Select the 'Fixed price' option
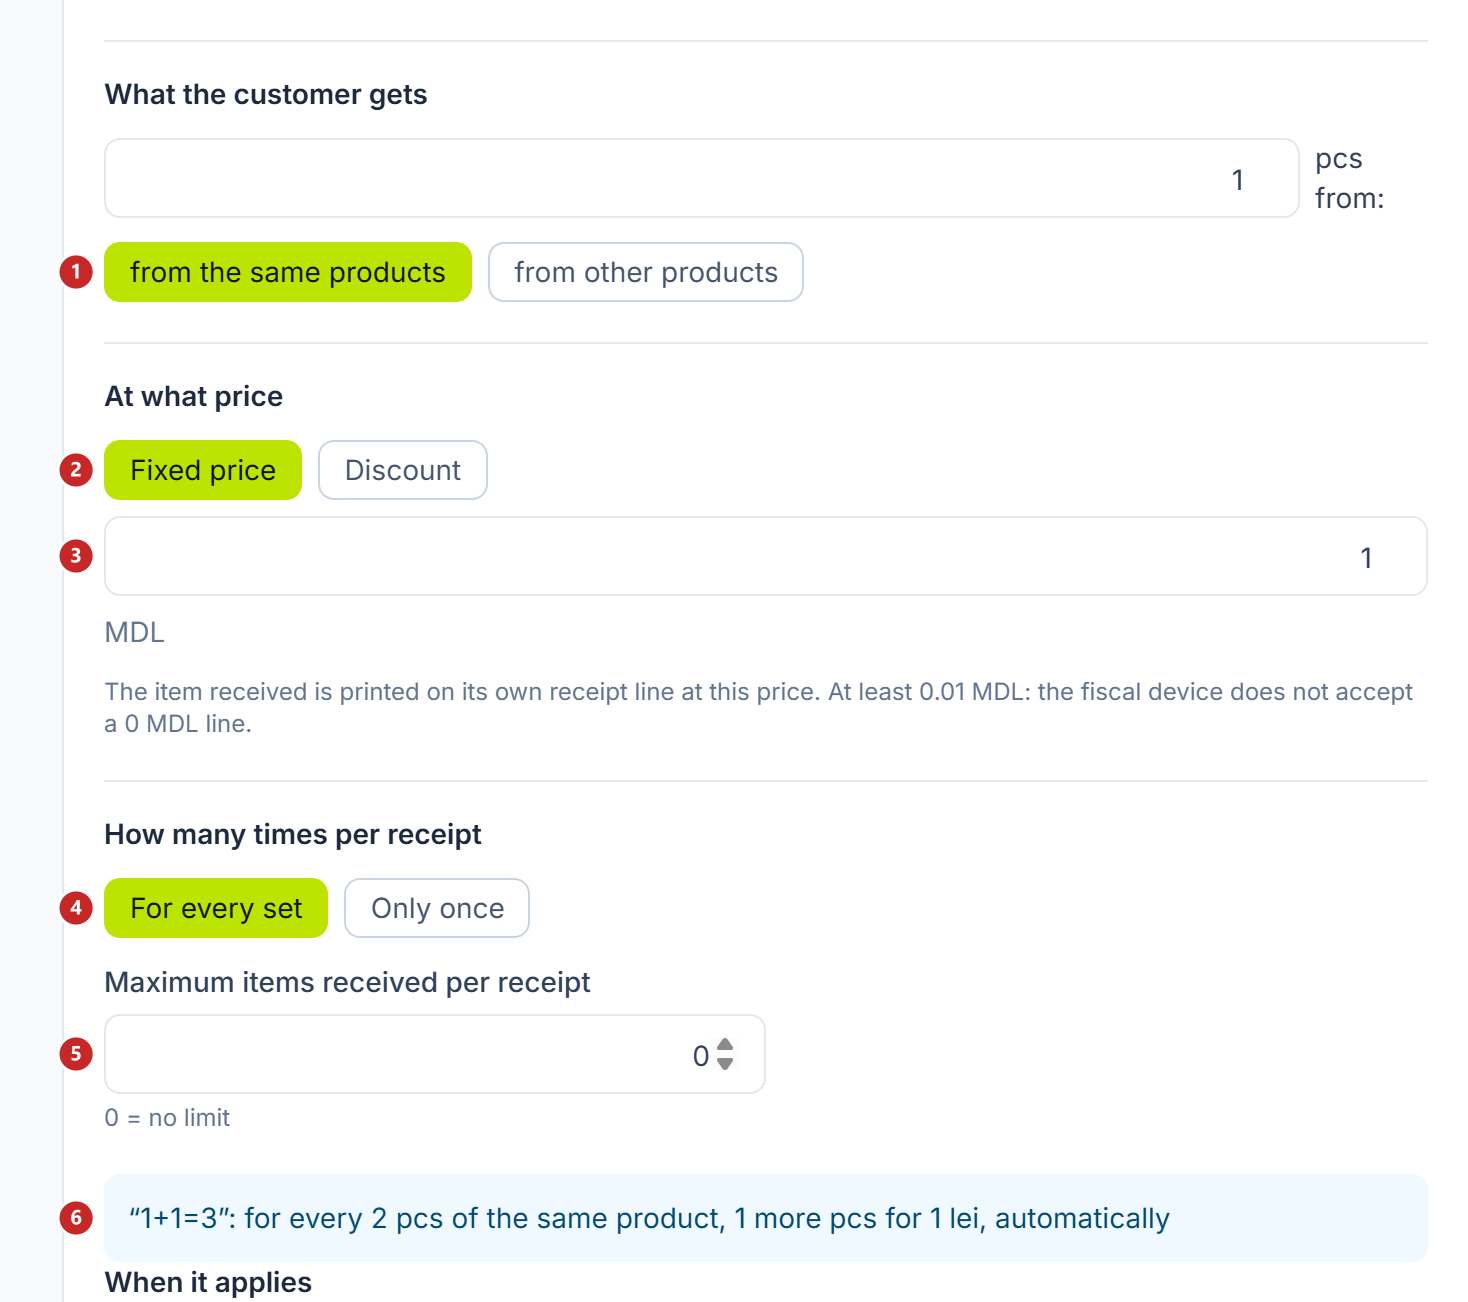Screen dimensions: 1468x1302 [203, 470]
